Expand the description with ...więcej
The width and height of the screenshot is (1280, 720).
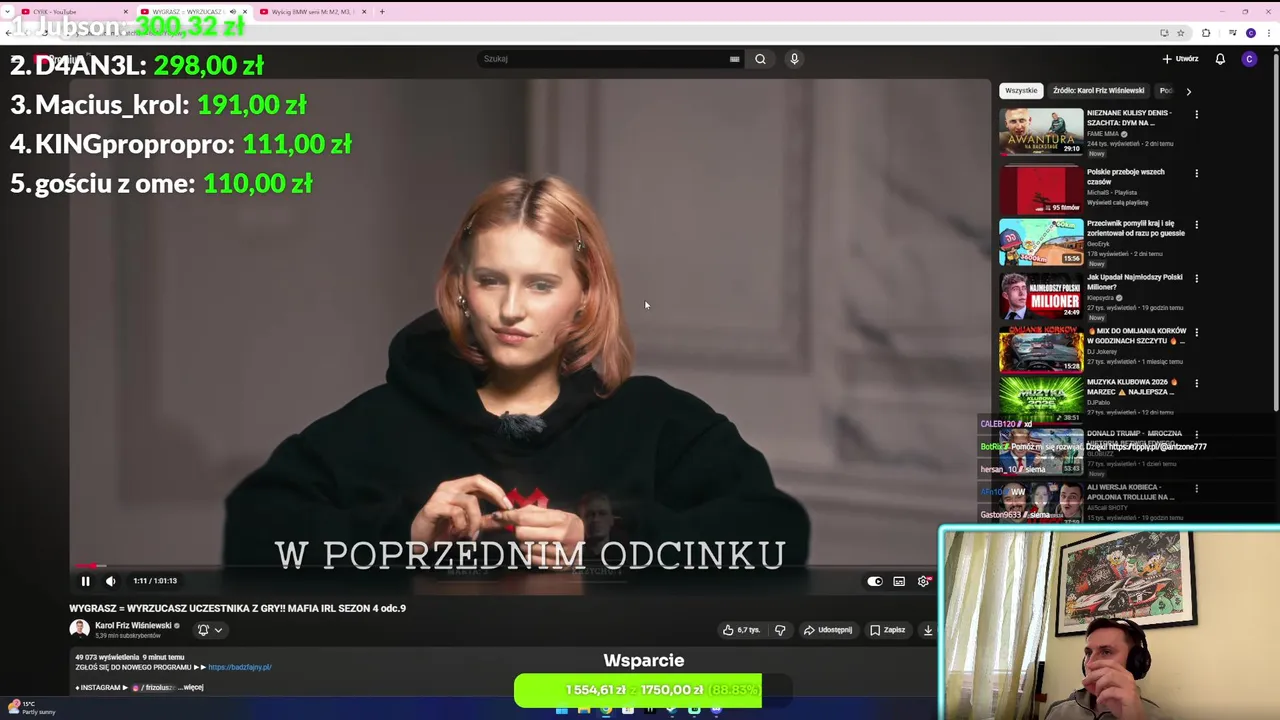191,687
